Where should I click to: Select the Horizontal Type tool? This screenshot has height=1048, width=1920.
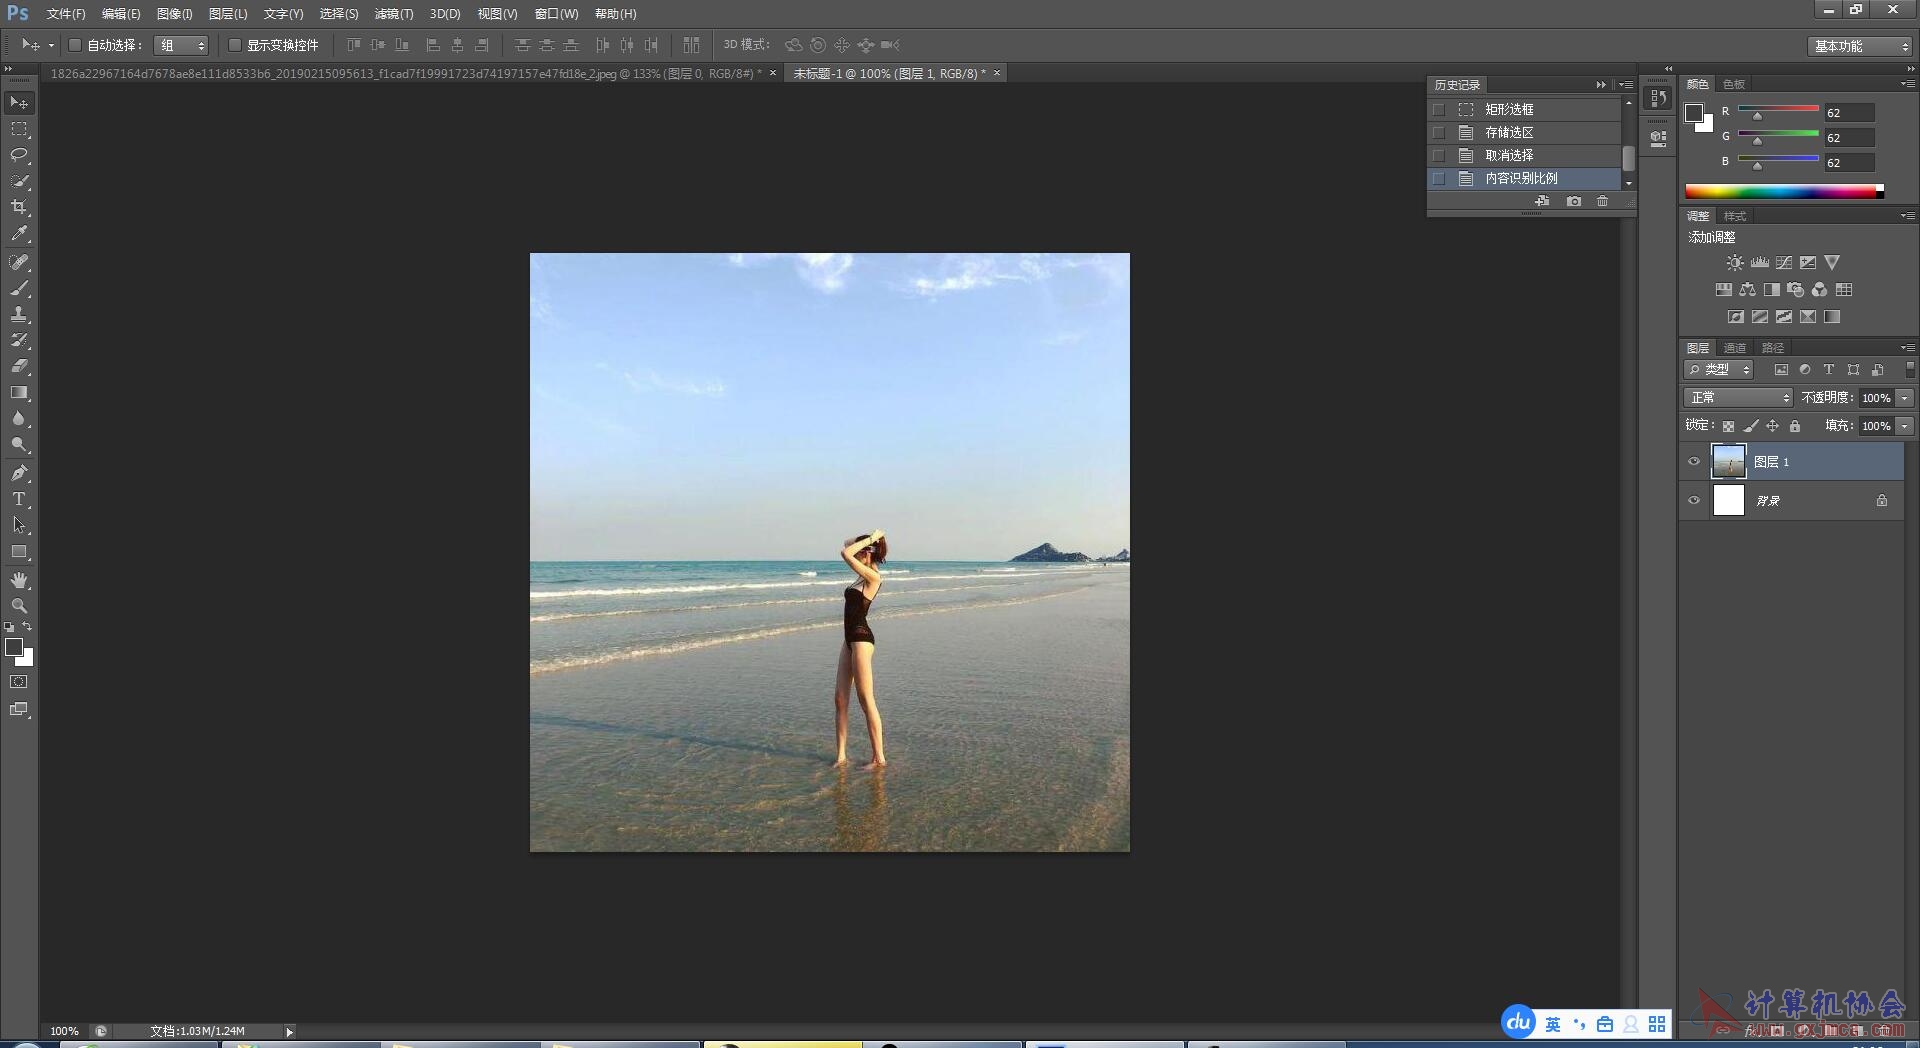pyautogui.click(x=19, y=499)
